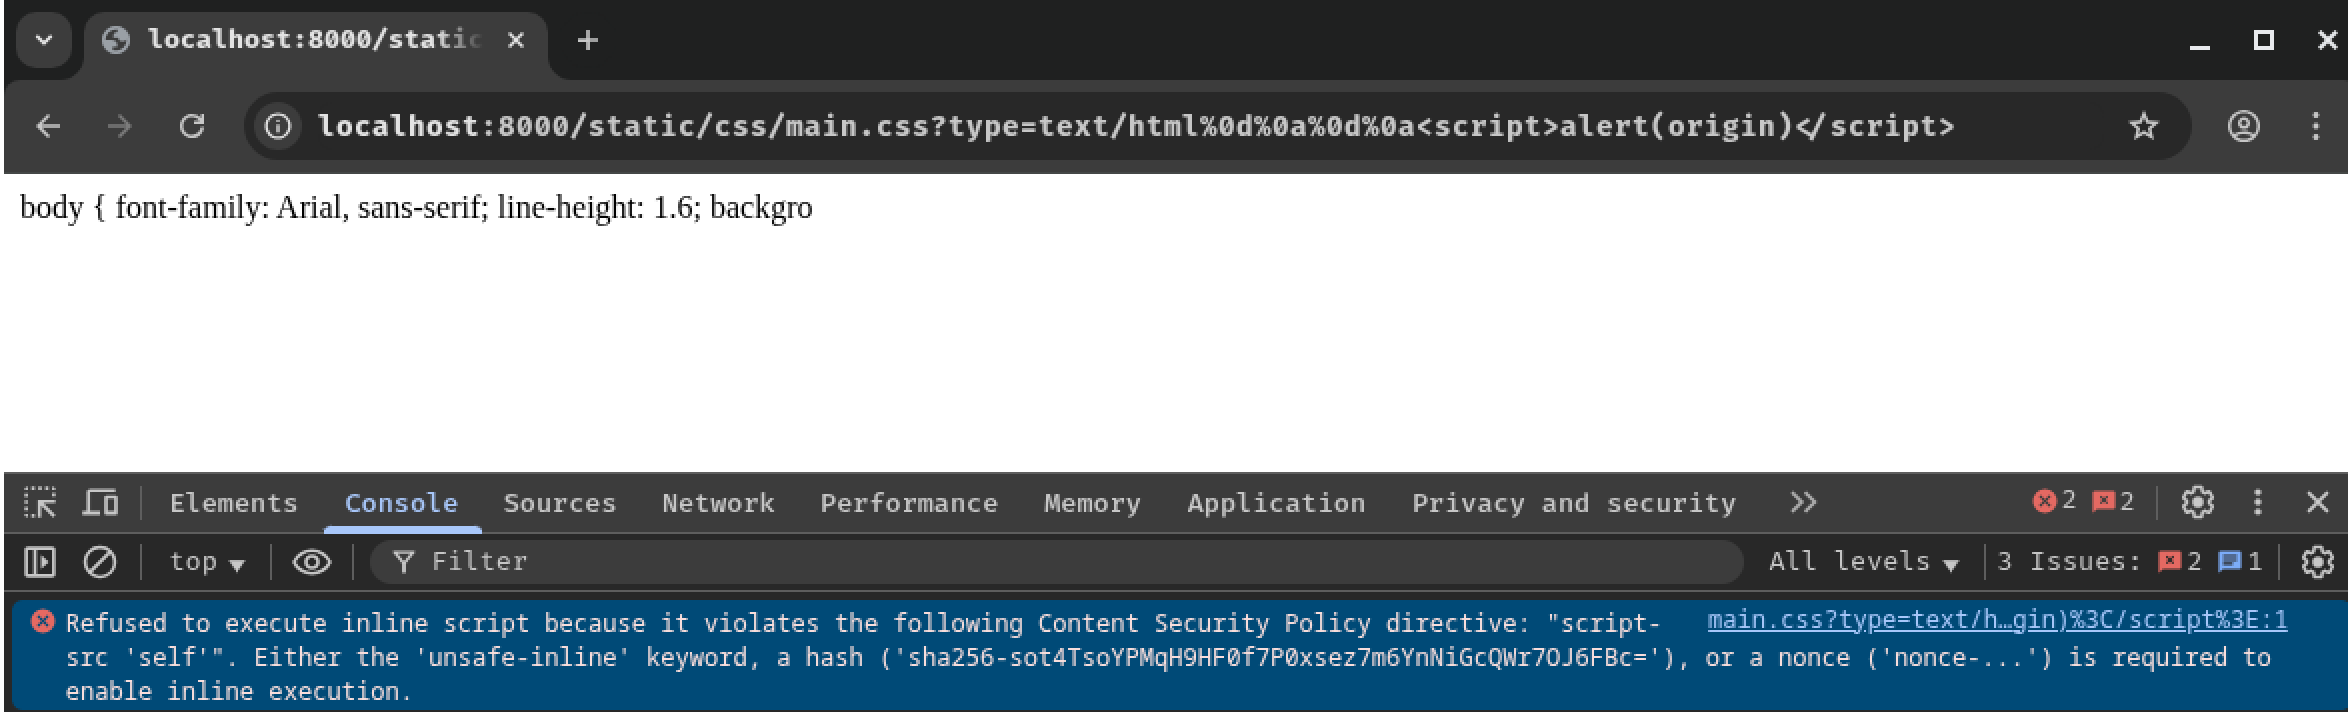The height and width of the screenshot is (712, 2348).
Task: Open the All levels log dropdown
Action: pyautogui.click(x=1863, y=562)
